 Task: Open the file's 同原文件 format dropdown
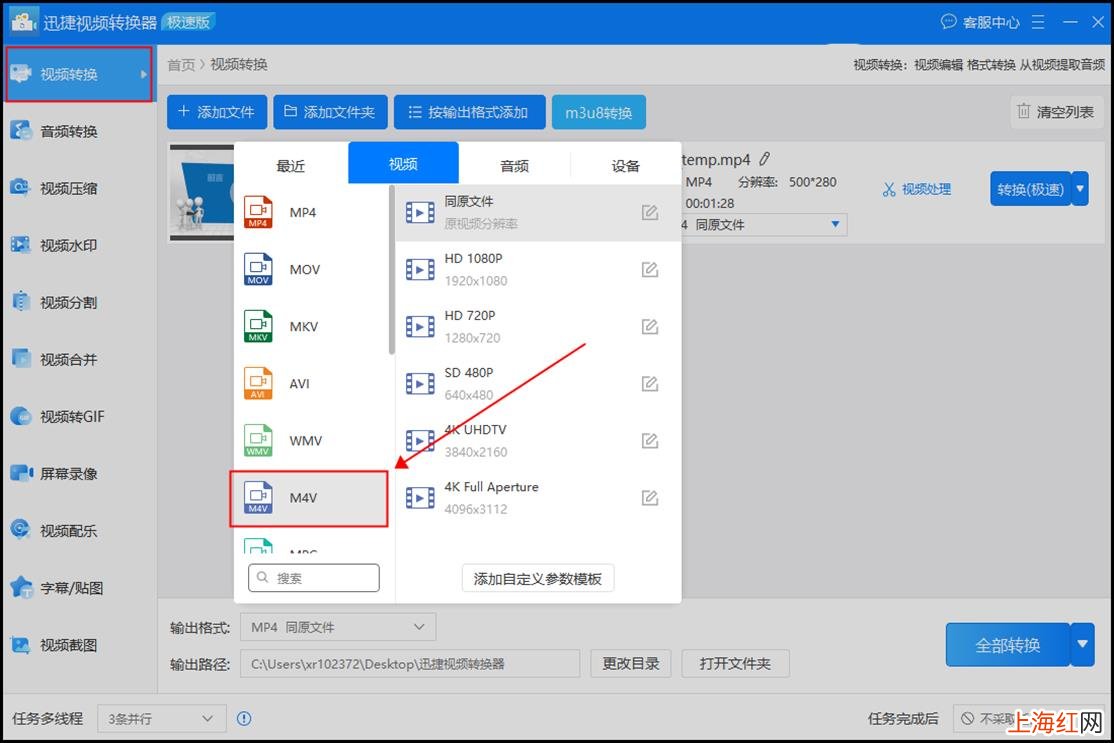(762, 224)
